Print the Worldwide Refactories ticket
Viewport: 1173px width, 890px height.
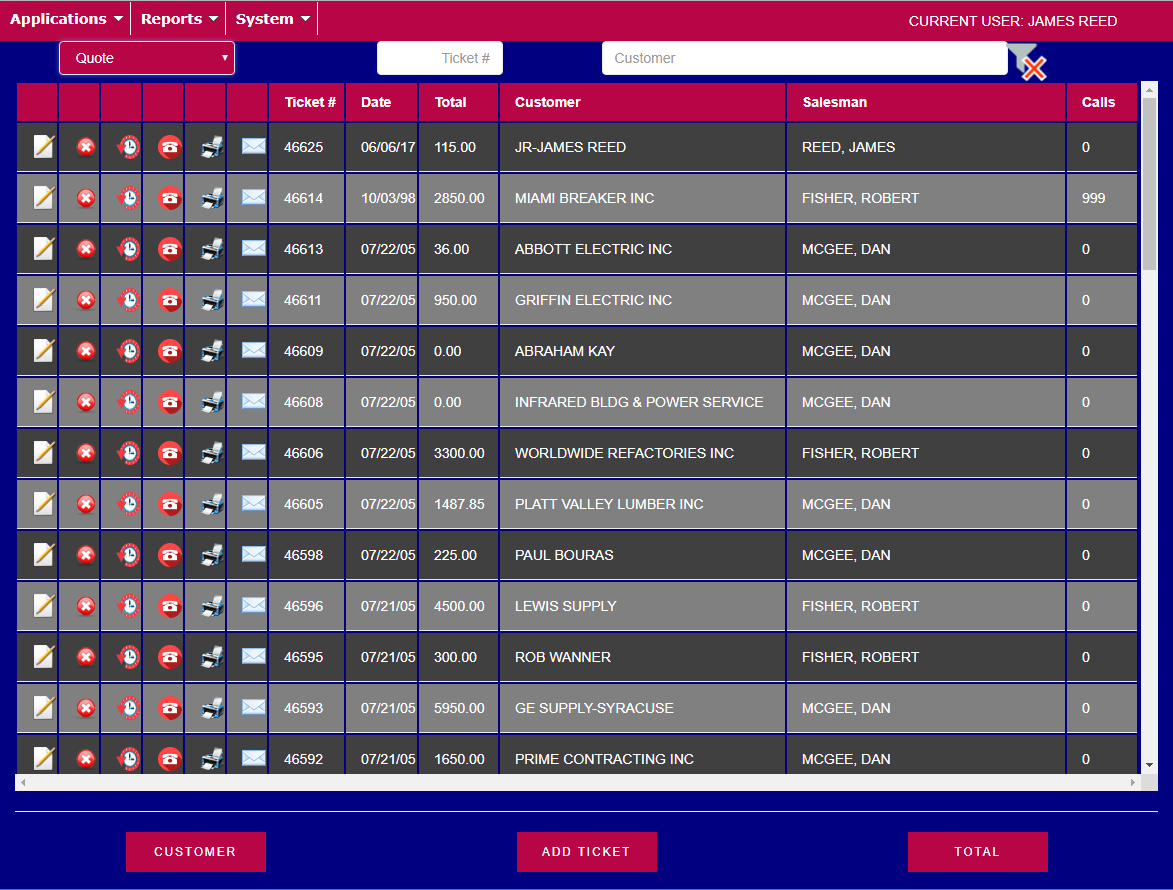pyautogui.click(x=212, y=453)
